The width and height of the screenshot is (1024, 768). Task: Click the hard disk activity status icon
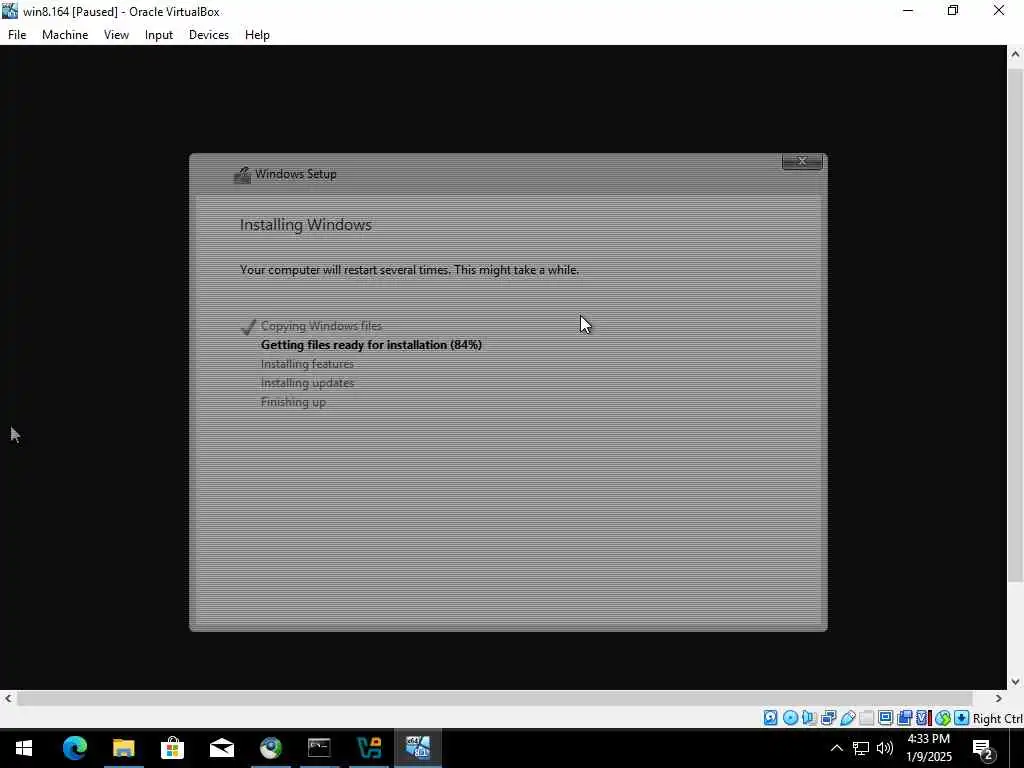pyautogui.click(x=771, y=718)
